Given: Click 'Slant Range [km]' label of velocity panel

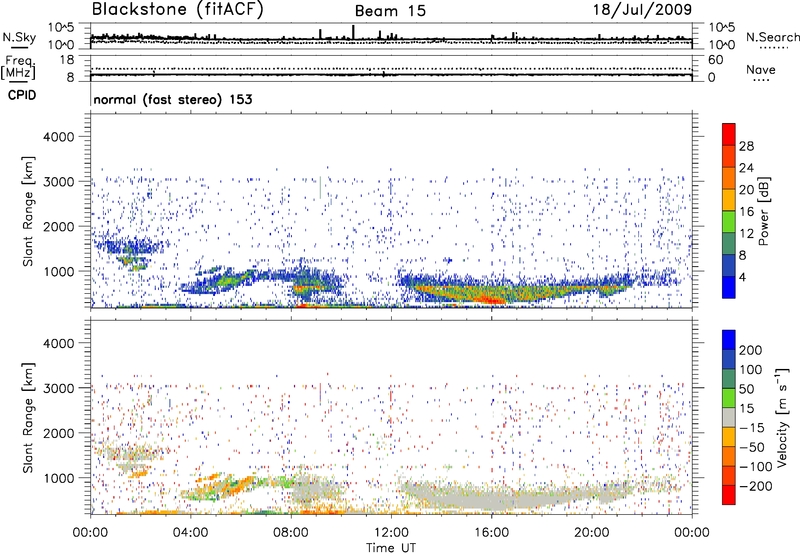Looking at the screenshot, I should point(28,418).
